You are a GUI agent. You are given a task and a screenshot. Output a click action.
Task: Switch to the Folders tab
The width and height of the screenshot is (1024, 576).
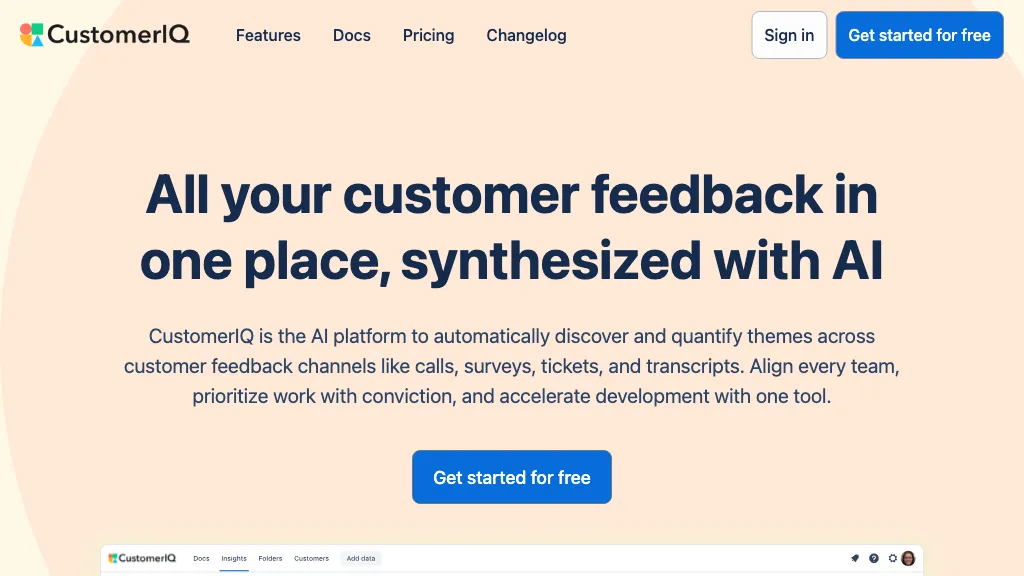(x=270, y=558)
